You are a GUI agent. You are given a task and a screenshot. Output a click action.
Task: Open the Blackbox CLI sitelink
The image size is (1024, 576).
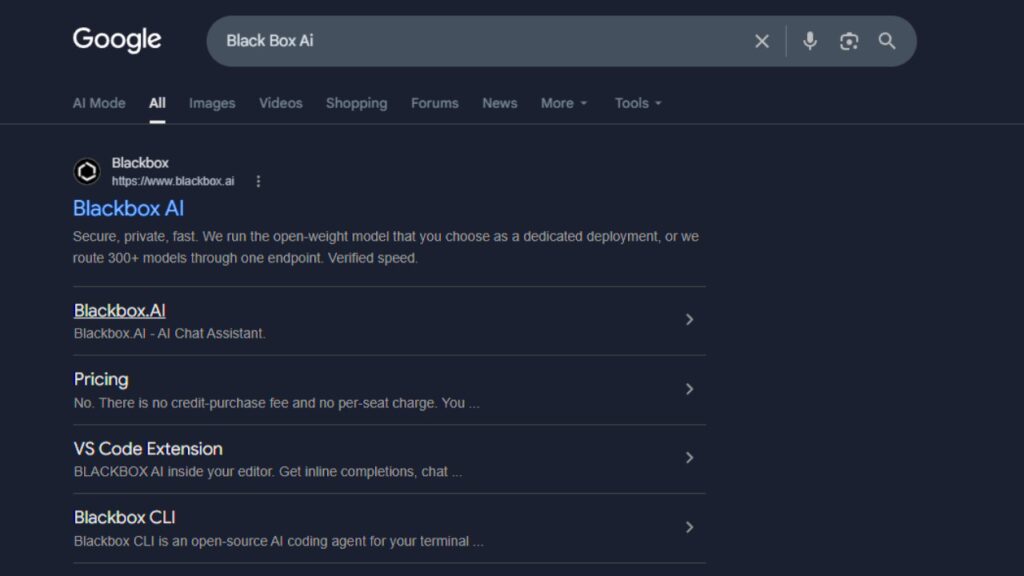pos(125,517)
